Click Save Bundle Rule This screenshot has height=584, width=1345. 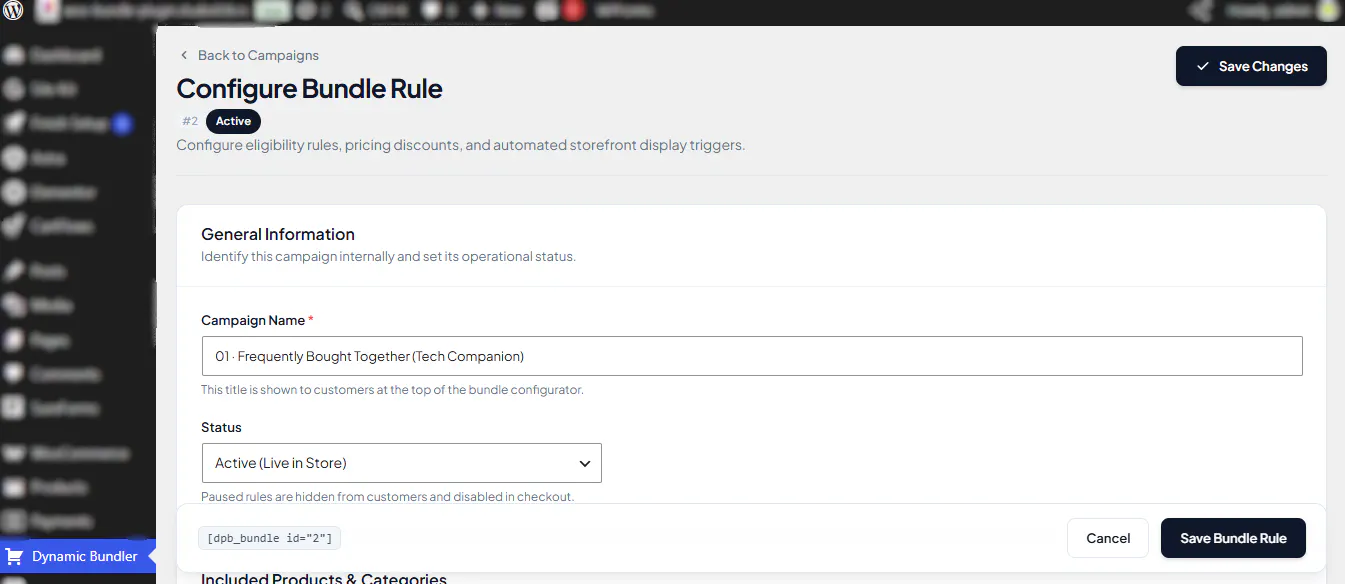tap(1233, 538)
